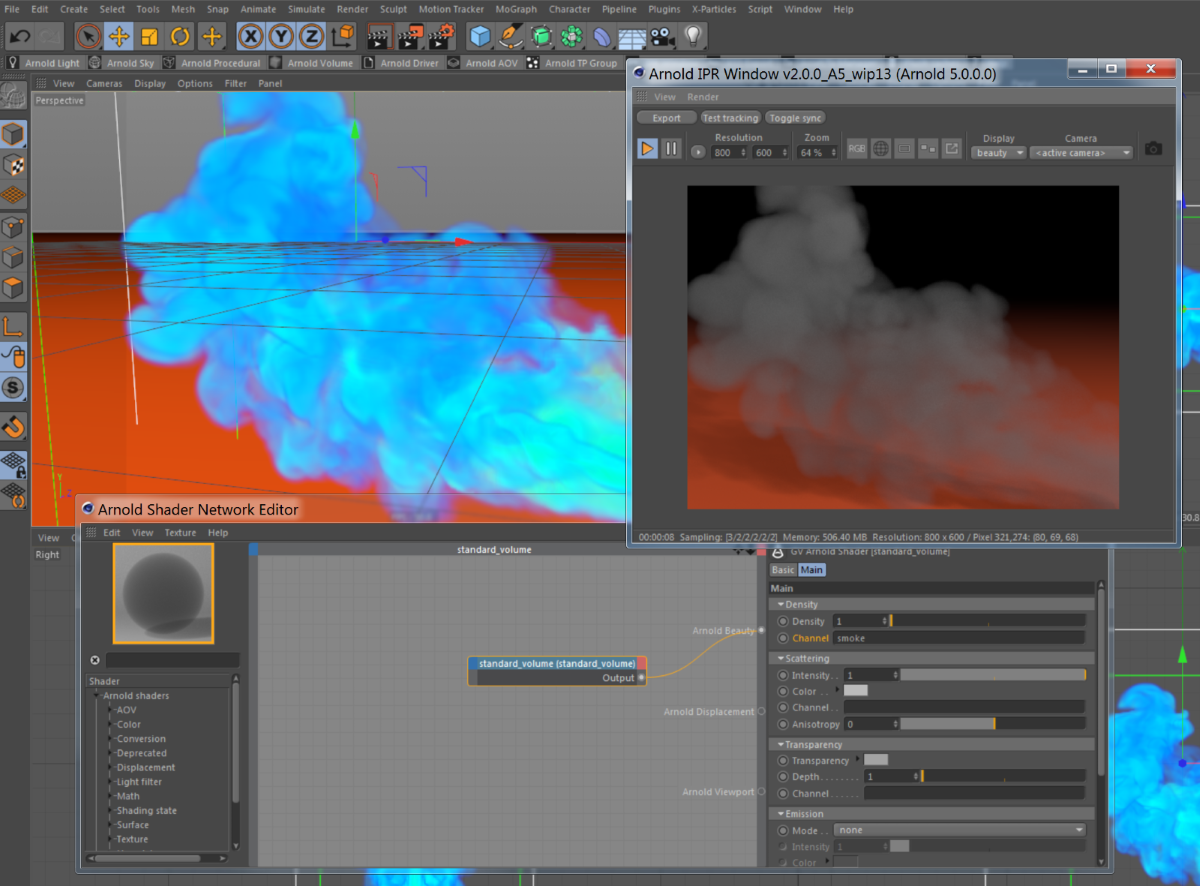Select the Live Selection tool

click(x=88, y=37)
